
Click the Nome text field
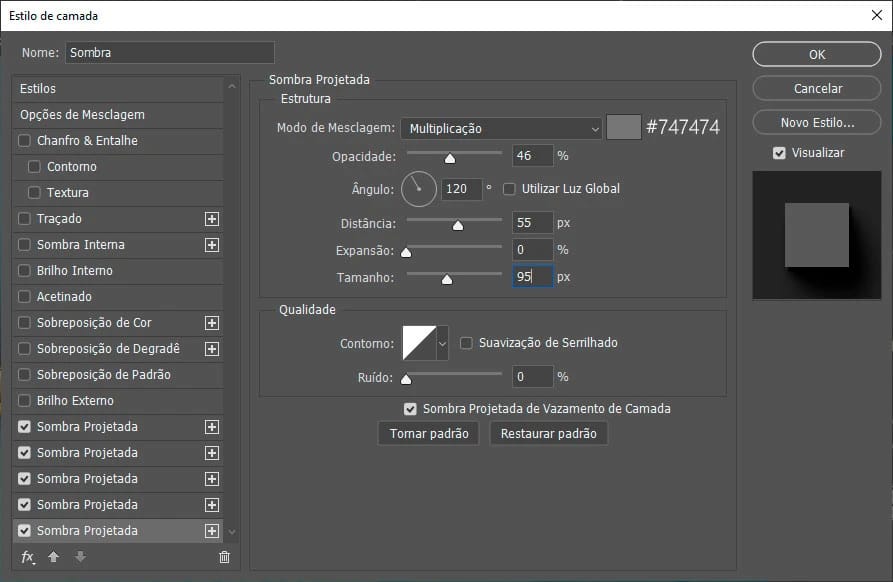(169, 52)
